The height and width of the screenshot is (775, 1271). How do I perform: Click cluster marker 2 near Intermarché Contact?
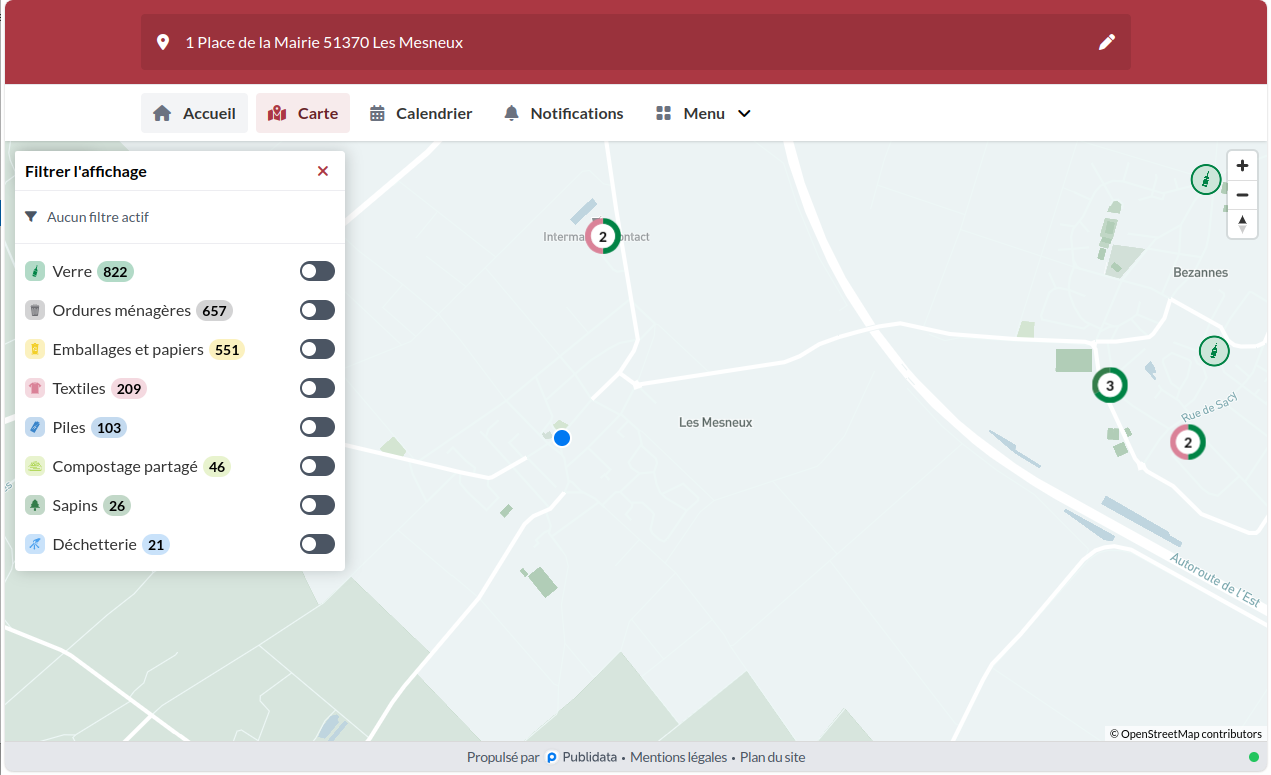603,237
